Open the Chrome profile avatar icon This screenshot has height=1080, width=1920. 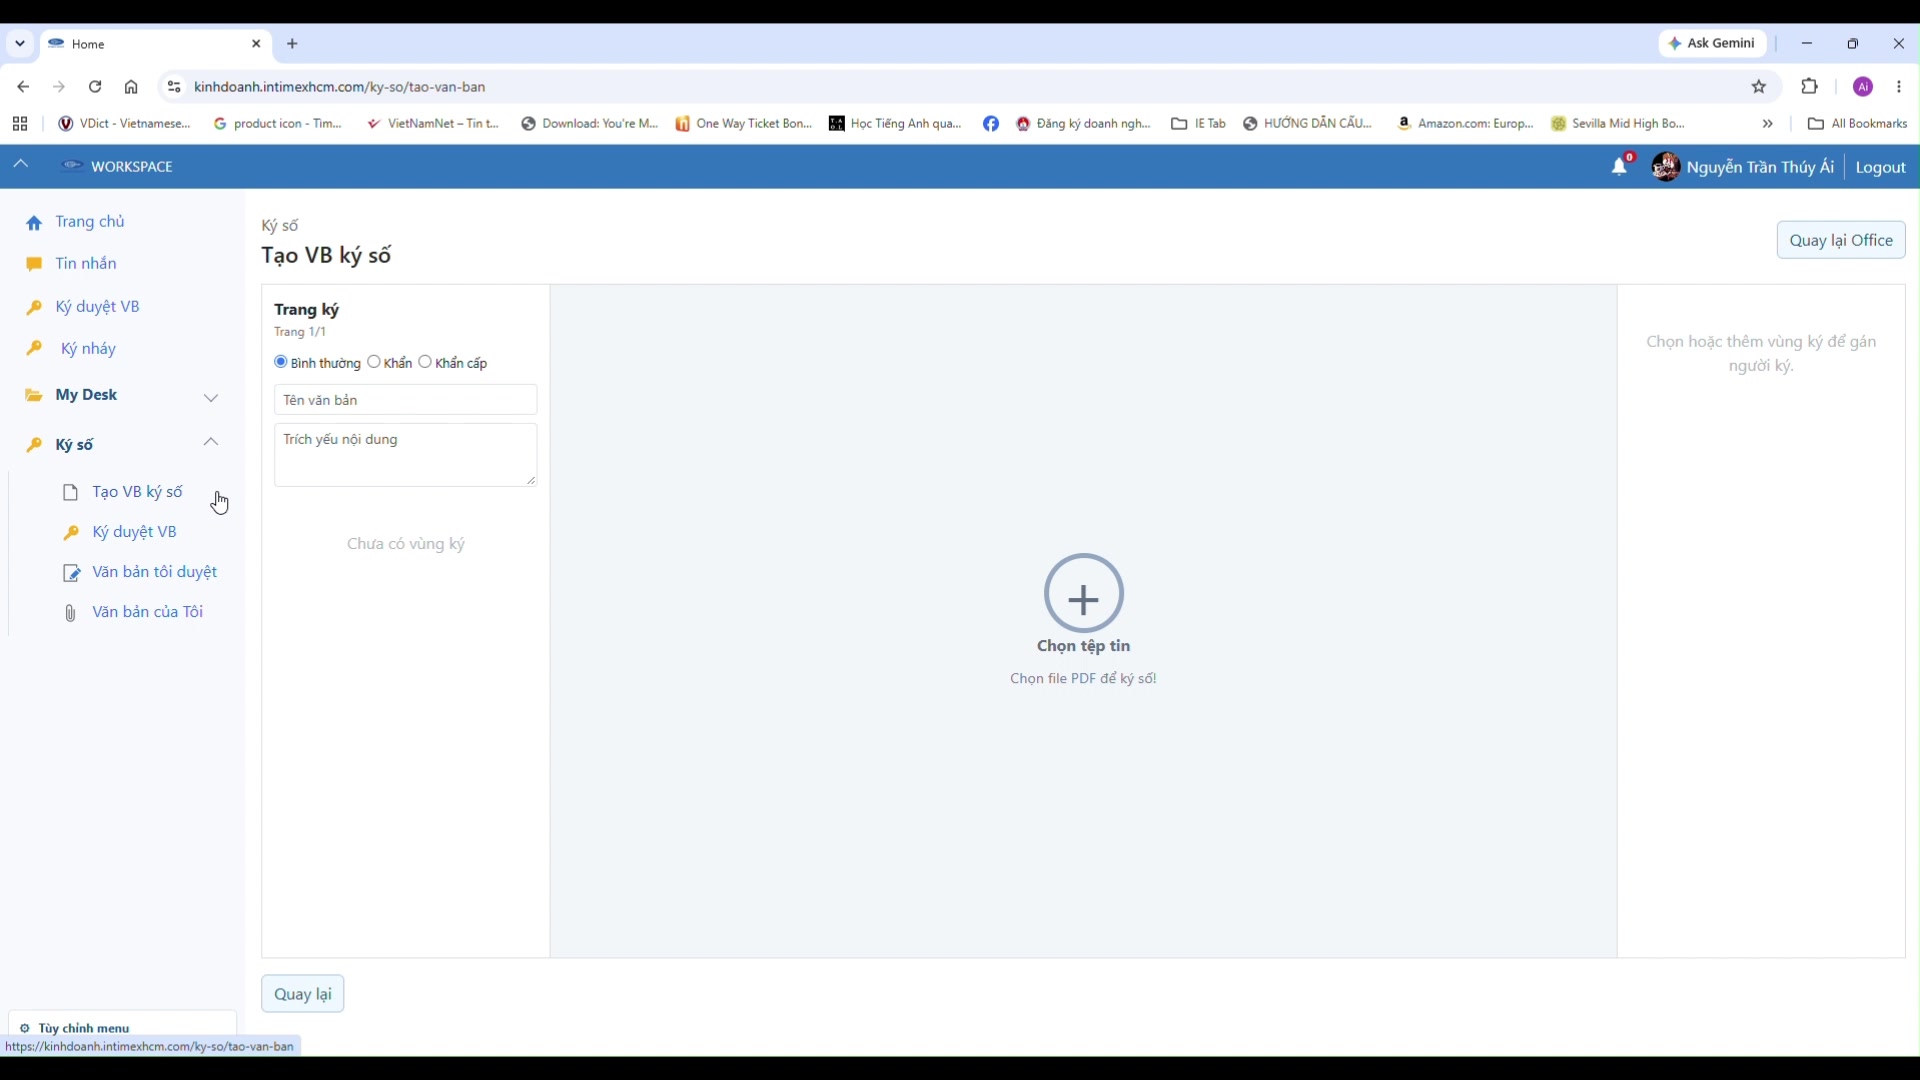pos(1864,87)
